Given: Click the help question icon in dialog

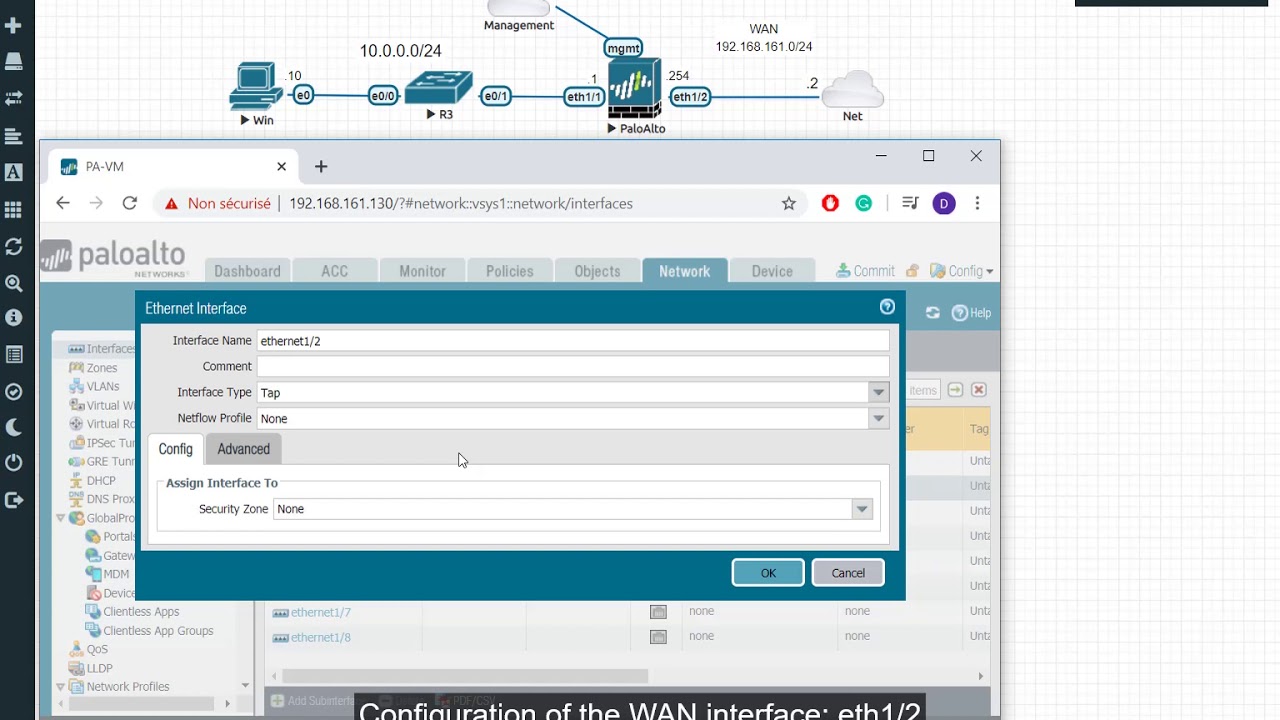Looking at the screenshot, I should pos(887,307).
